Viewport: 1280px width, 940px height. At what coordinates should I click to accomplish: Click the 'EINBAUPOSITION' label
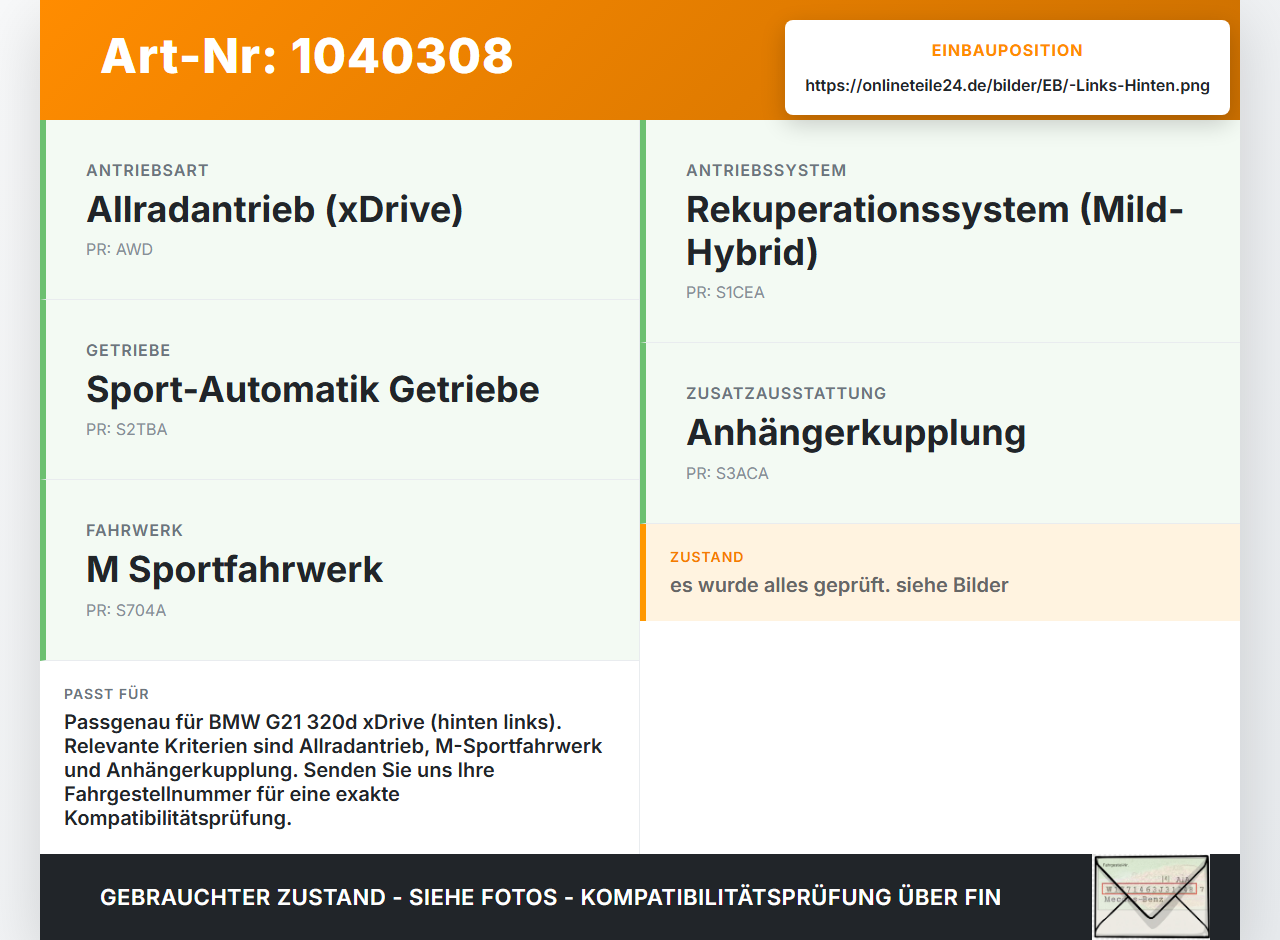1007,50
